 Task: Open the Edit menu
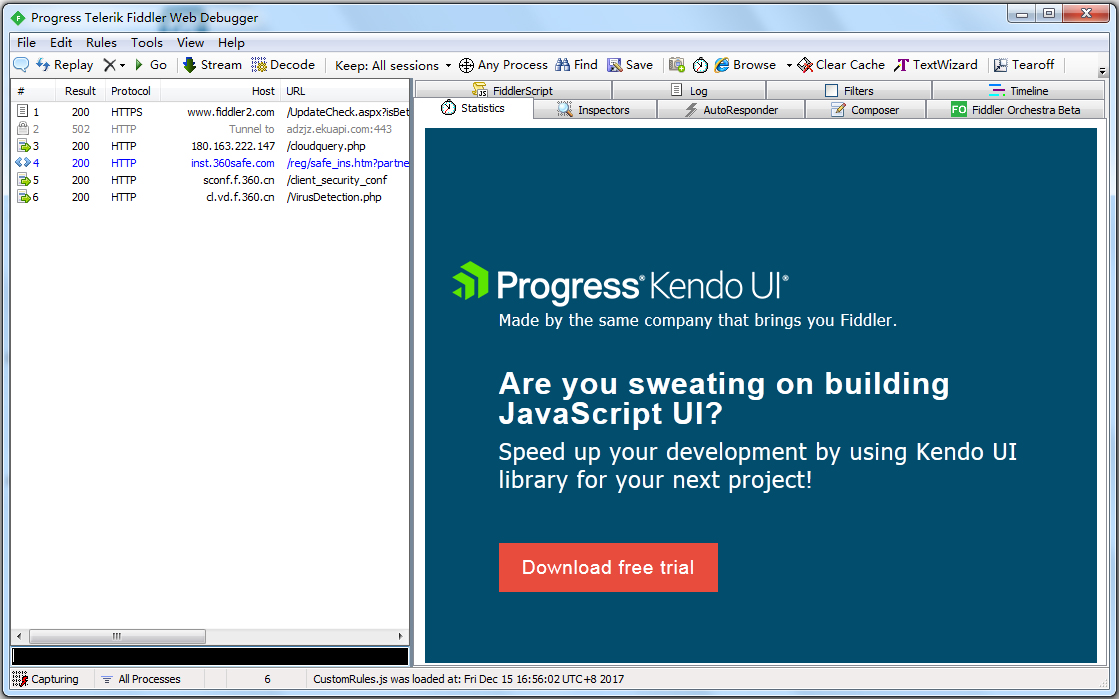pos(61,43)
